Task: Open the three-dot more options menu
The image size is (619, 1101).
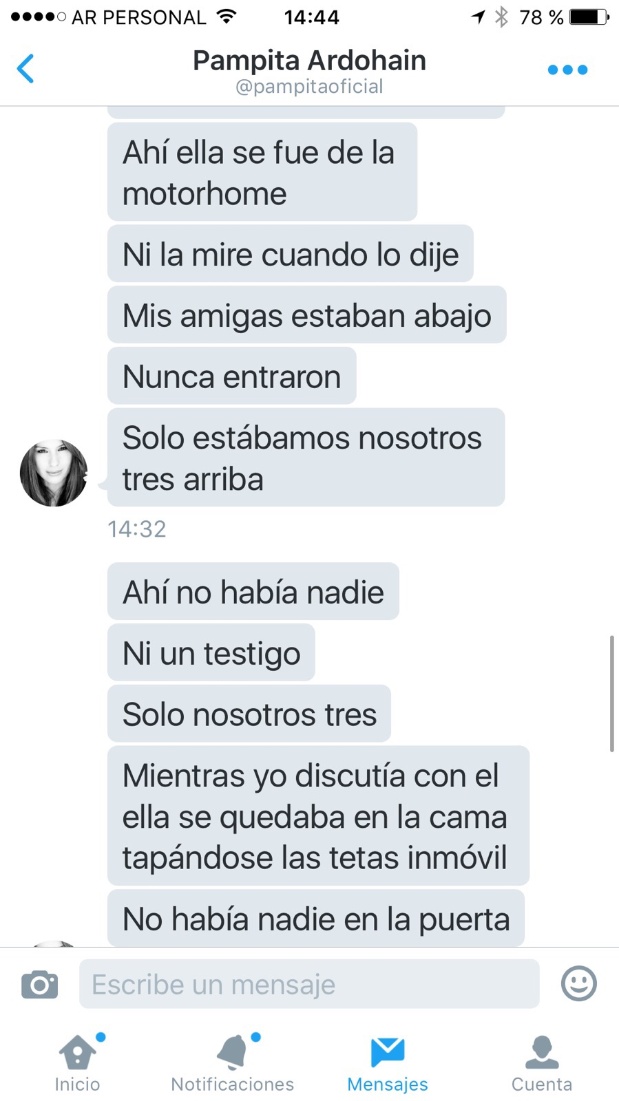Action: pos(567,70)
